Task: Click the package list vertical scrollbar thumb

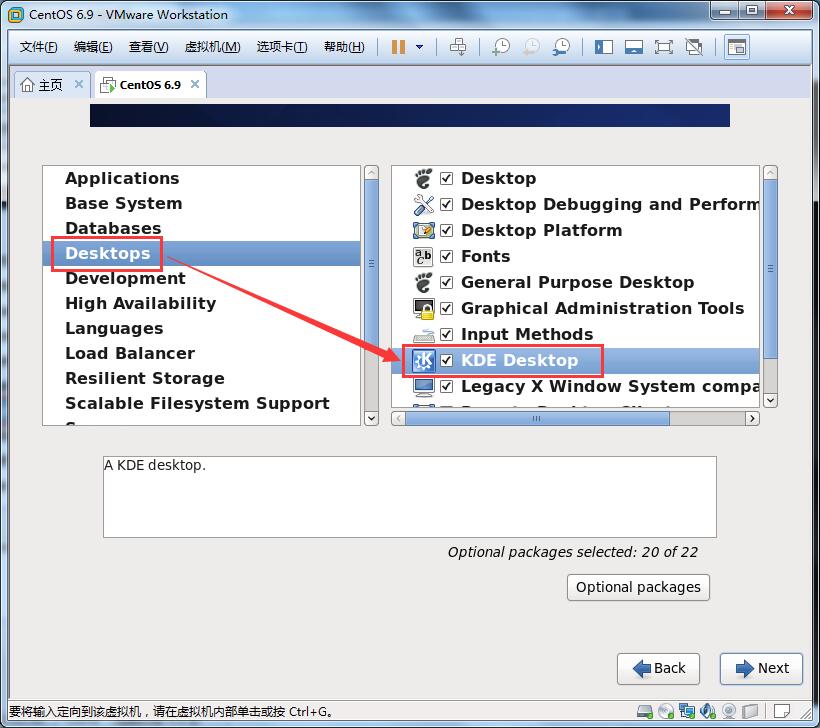Action: pos(770,269)
